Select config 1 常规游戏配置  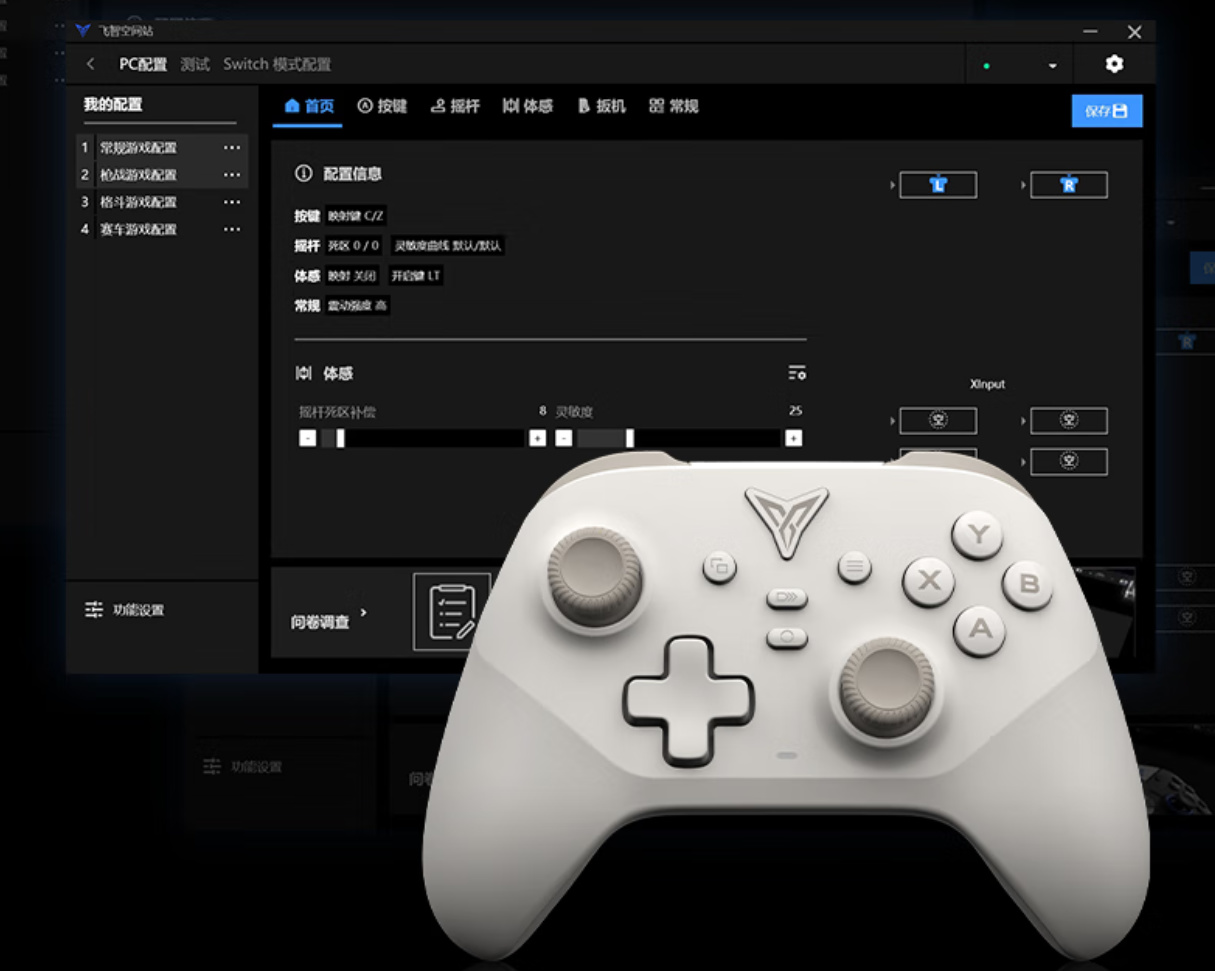(x=162, y=148)
